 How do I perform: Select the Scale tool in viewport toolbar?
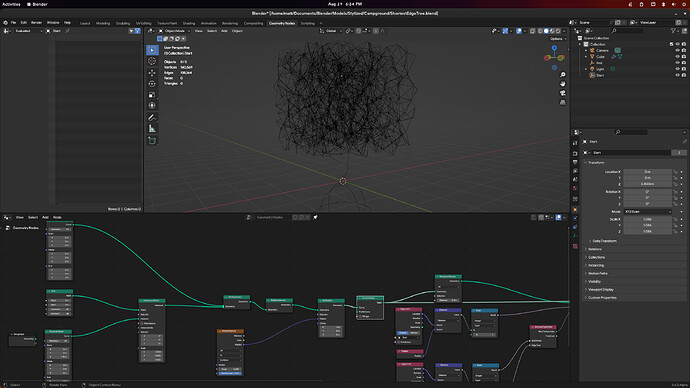[x=152, y=95]
